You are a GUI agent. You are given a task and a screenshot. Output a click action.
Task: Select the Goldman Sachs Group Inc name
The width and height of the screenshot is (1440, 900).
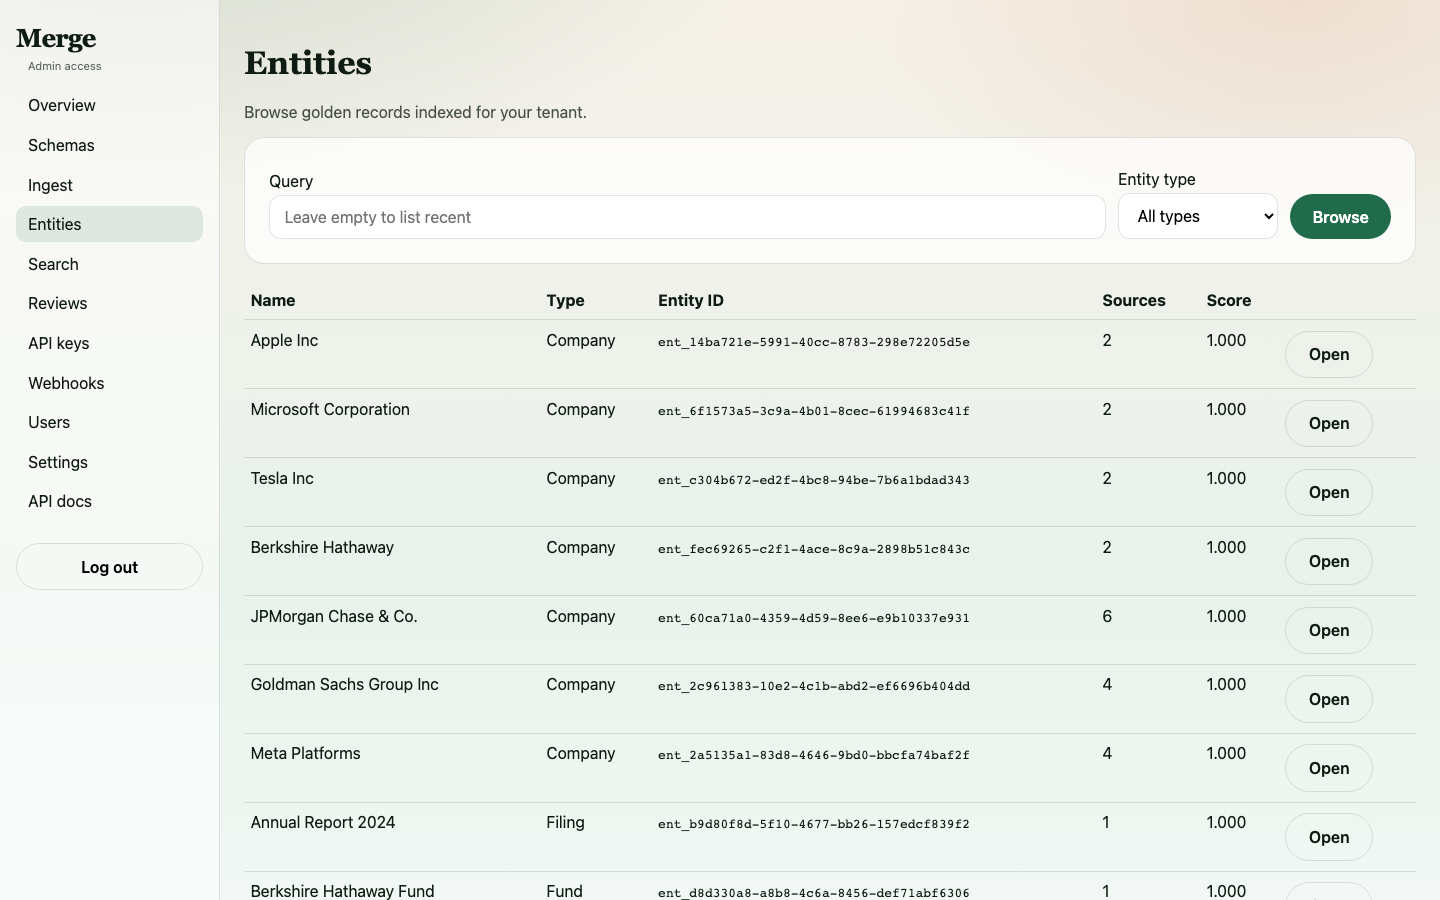click(x=344, y=684)
